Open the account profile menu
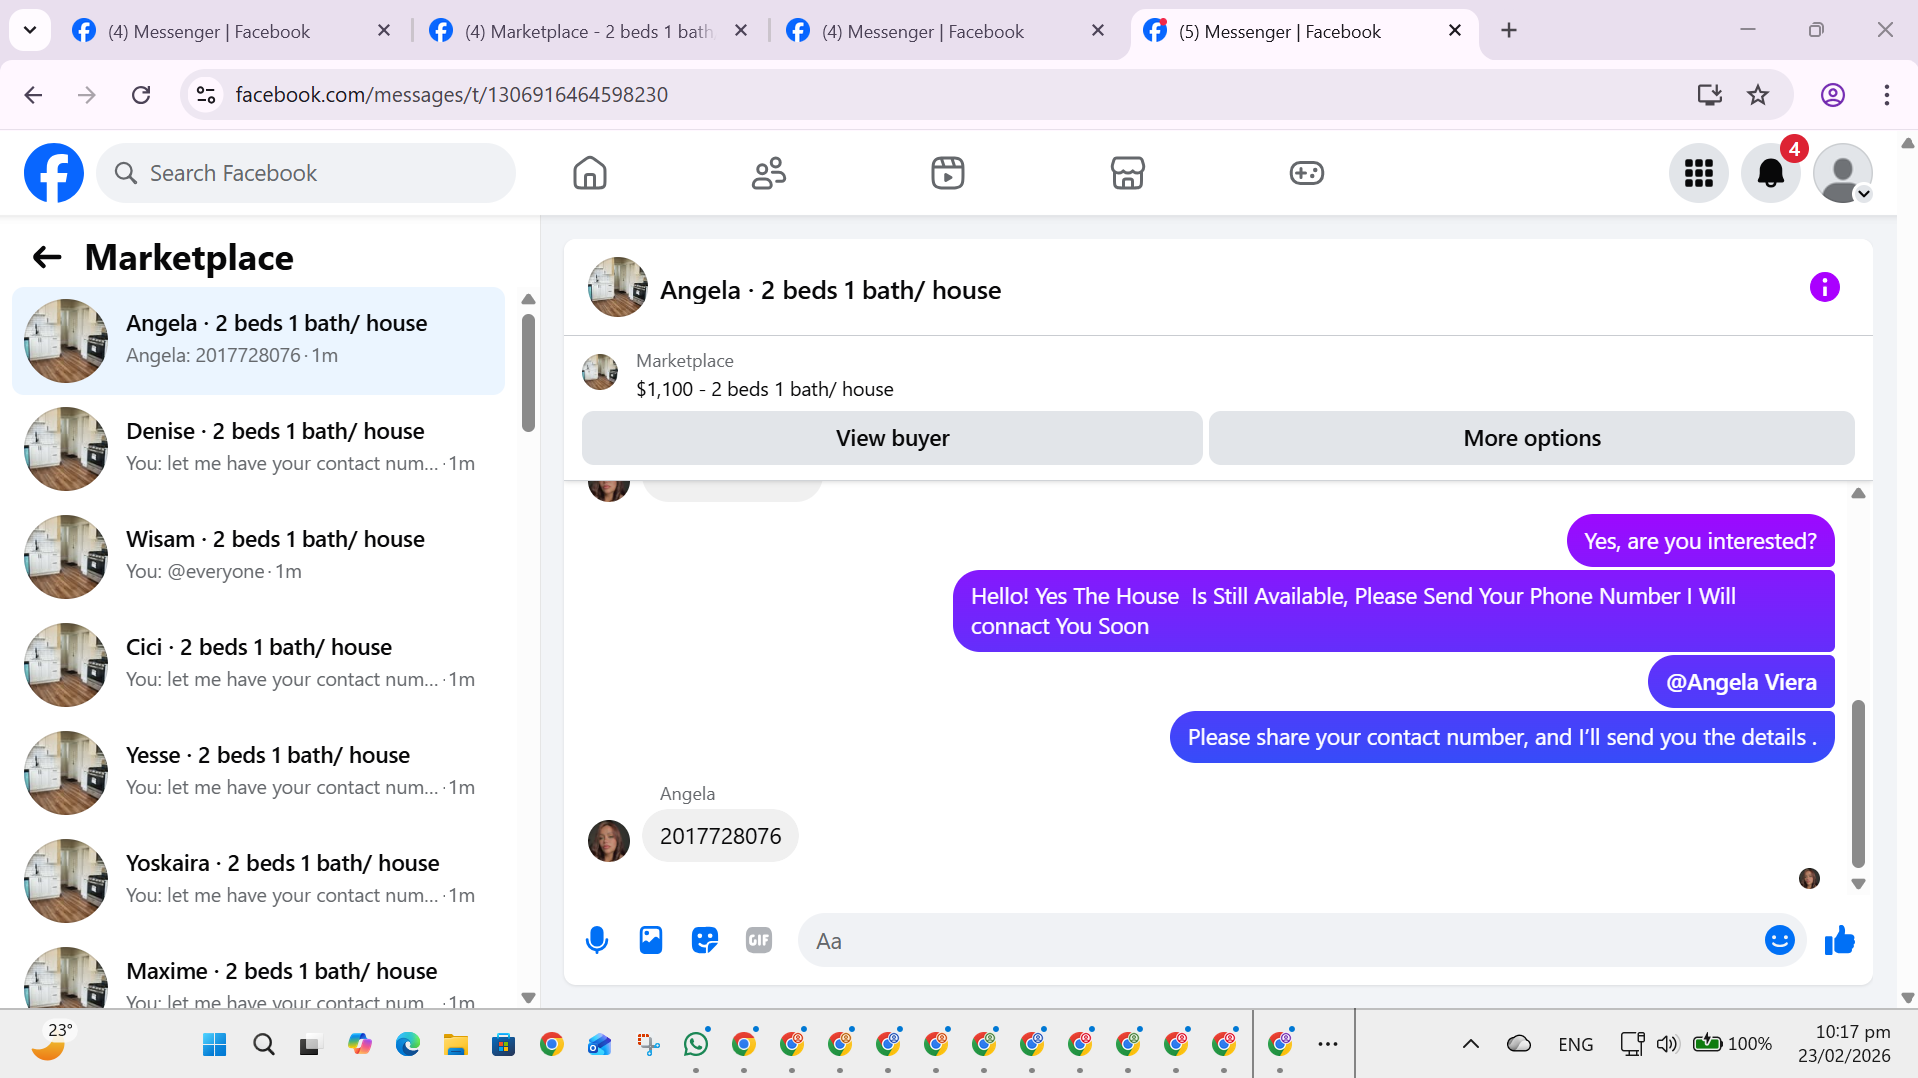The image size is (1918, 1078). 1842,173
